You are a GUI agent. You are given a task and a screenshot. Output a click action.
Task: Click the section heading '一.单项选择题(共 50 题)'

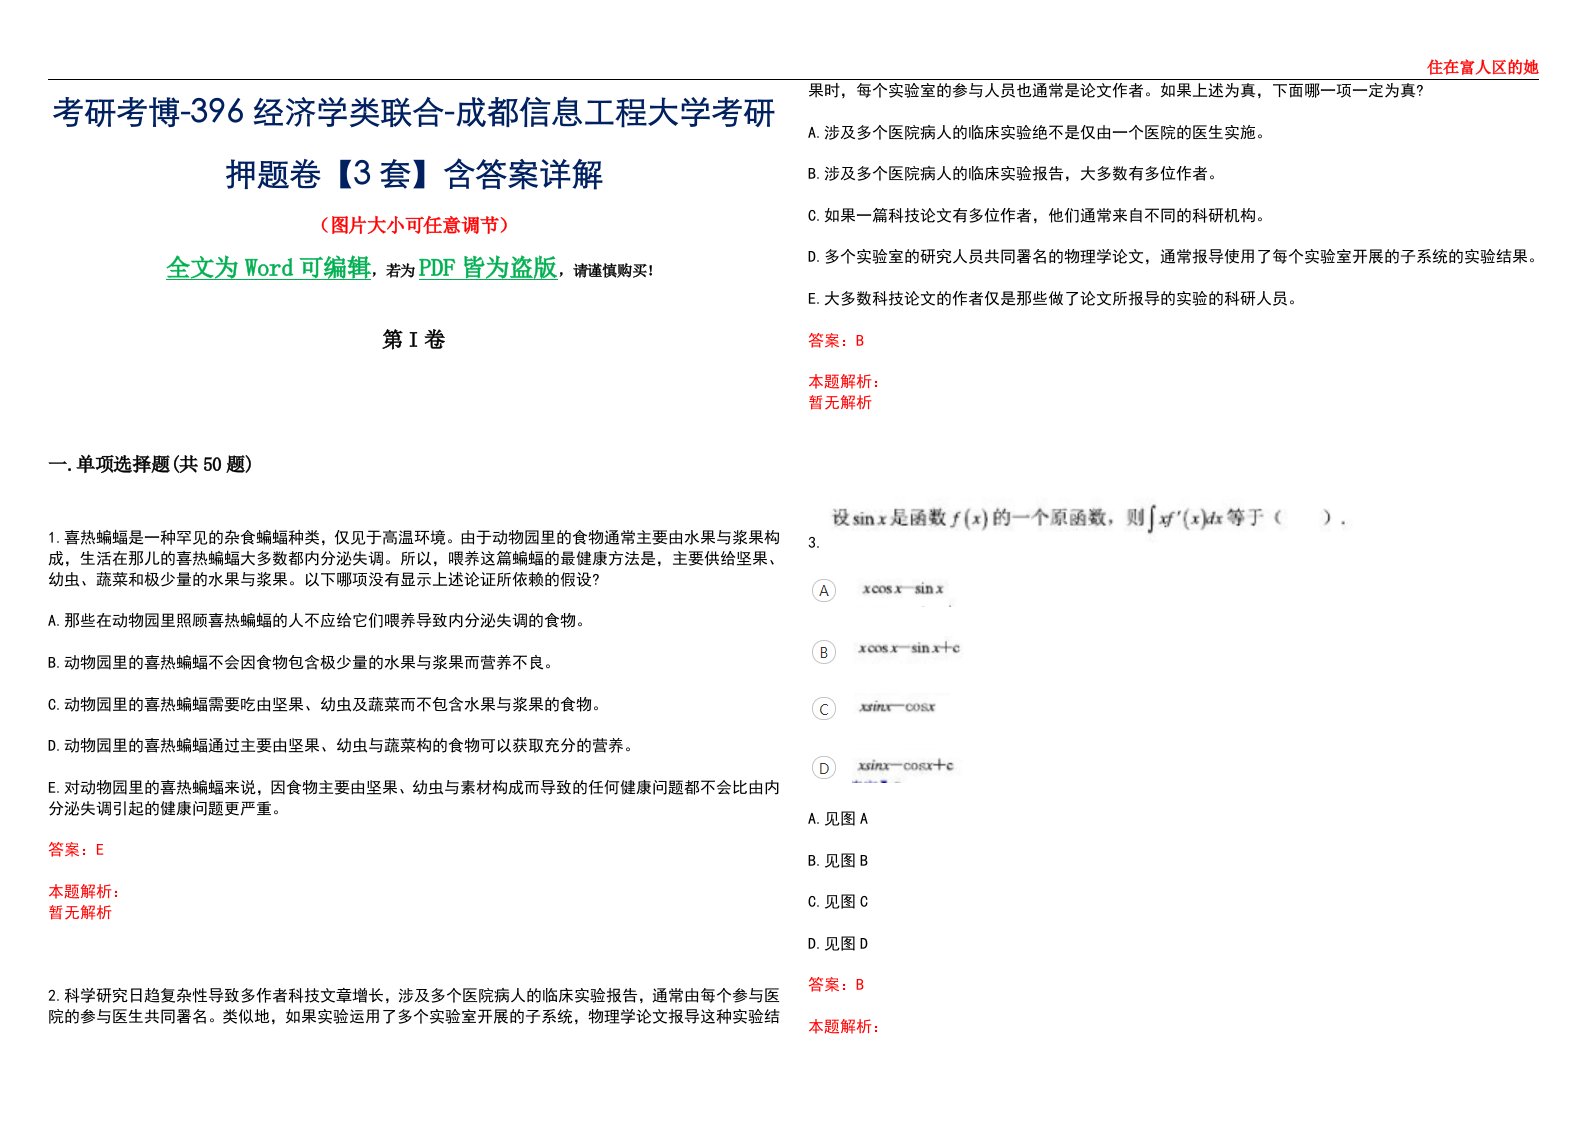pyautogui.click(x=150, y=464)
